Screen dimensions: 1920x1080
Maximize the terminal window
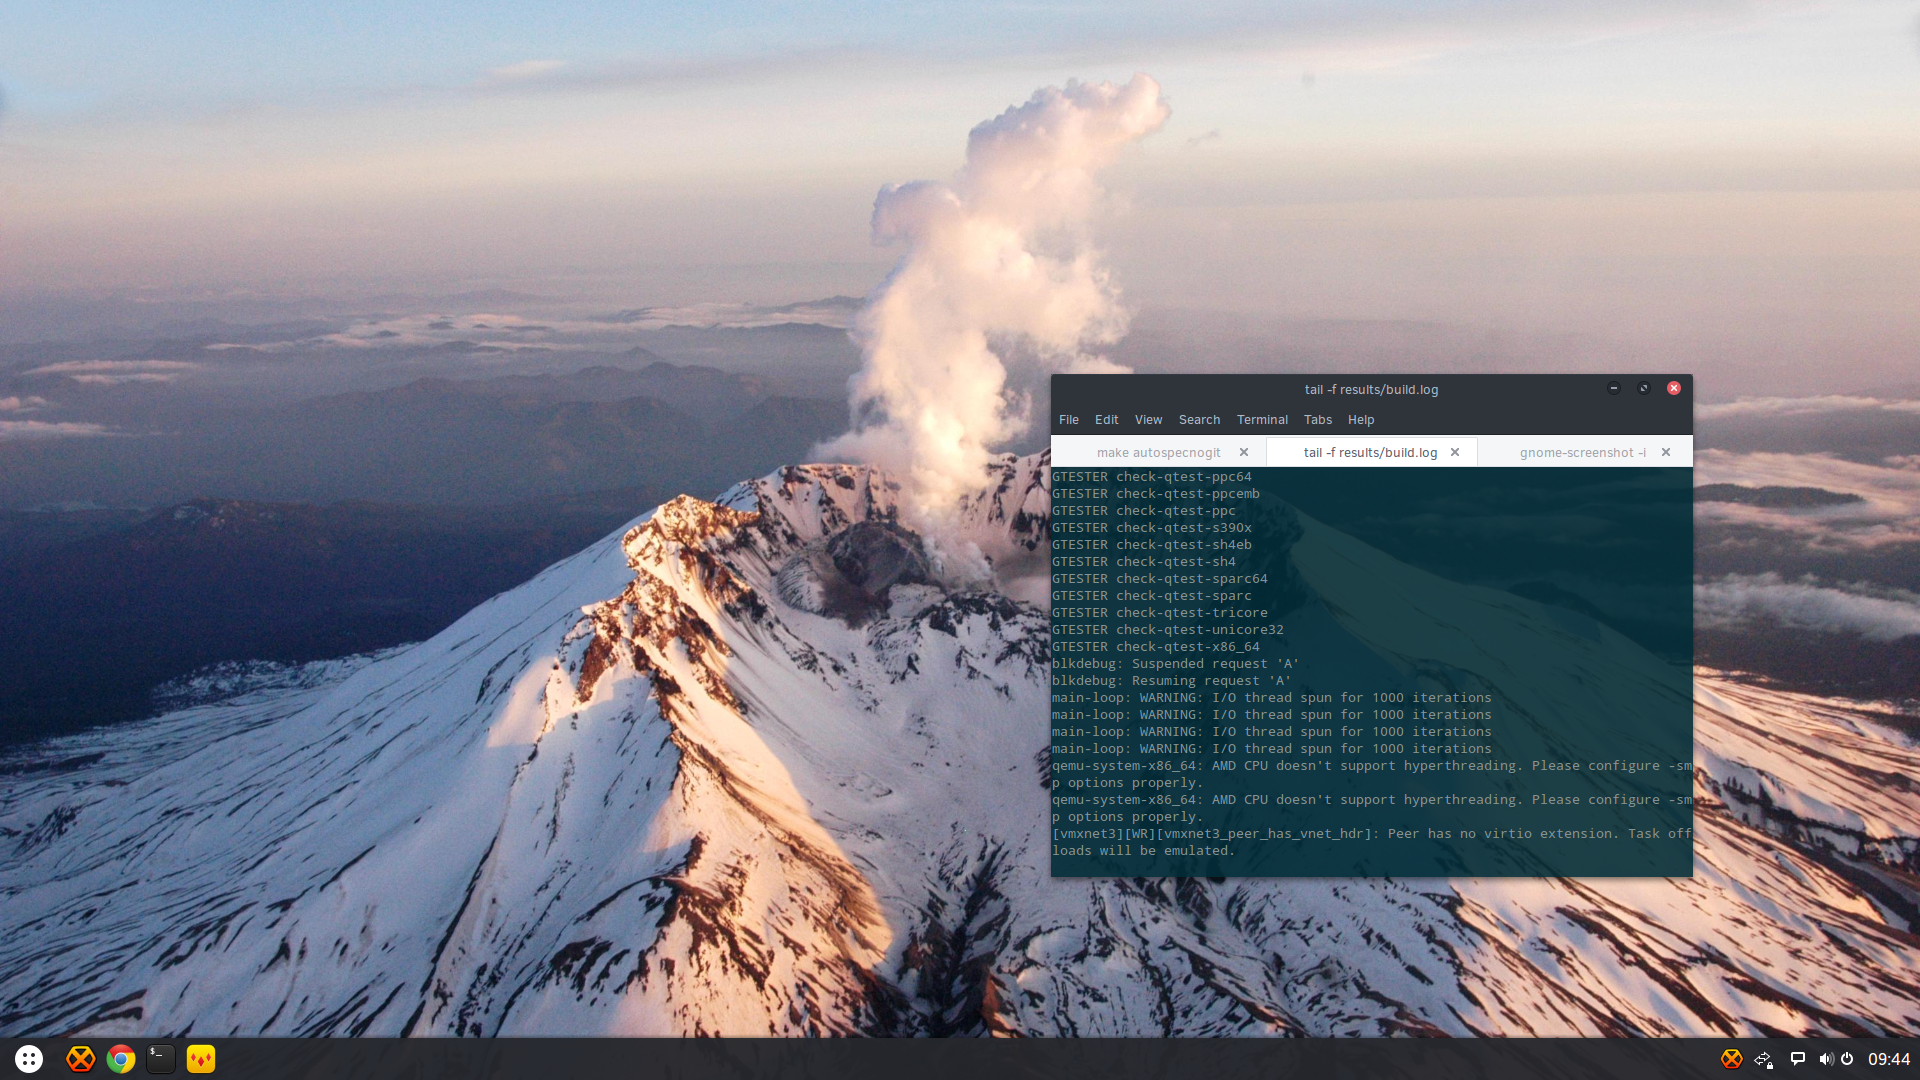click(1643, 388)
